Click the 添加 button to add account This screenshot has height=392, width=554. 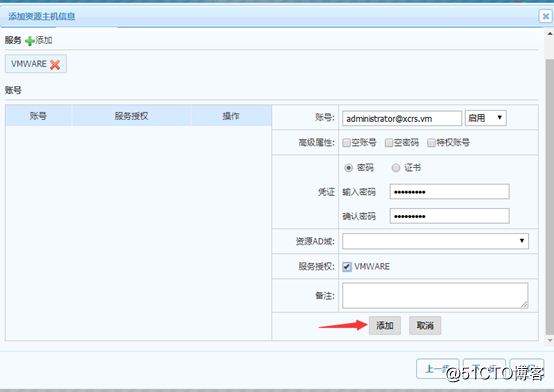coord(385,325)
